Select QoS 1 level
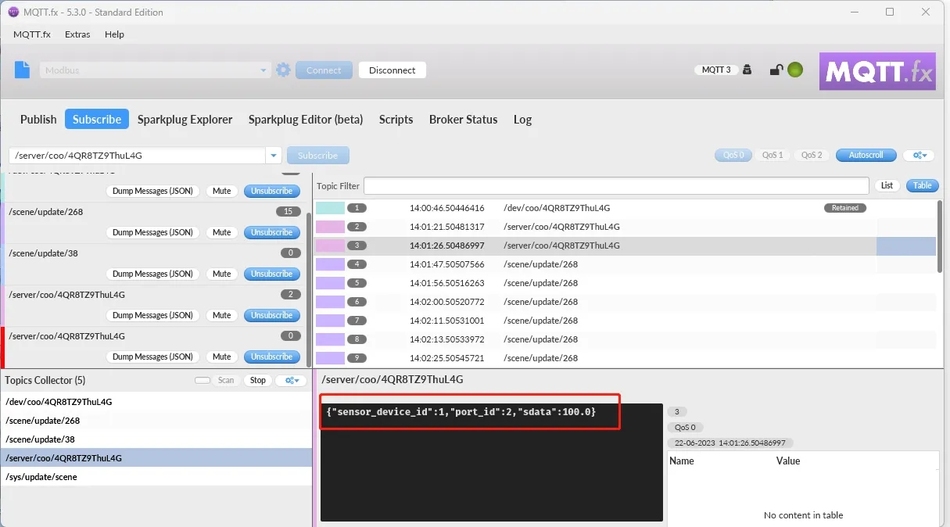Viewport: 950px width, 527px height. click(772, 155)
